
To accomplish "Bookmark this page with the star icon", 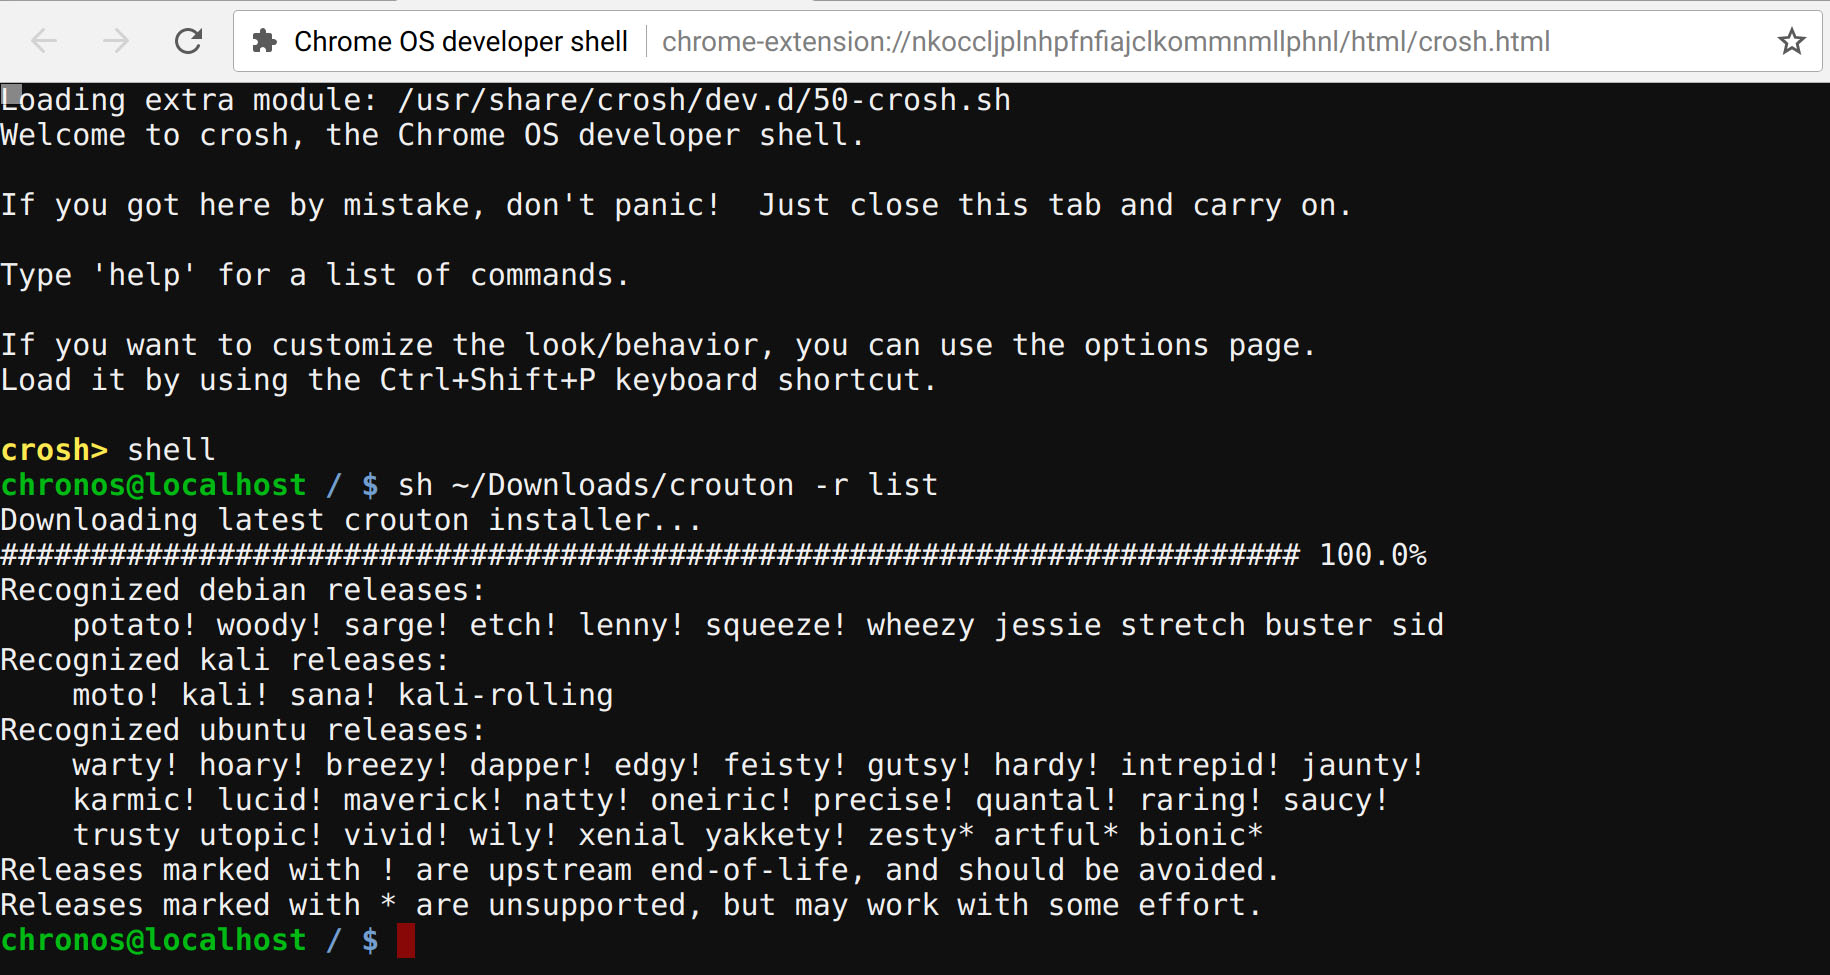I will click(1791, 41).
